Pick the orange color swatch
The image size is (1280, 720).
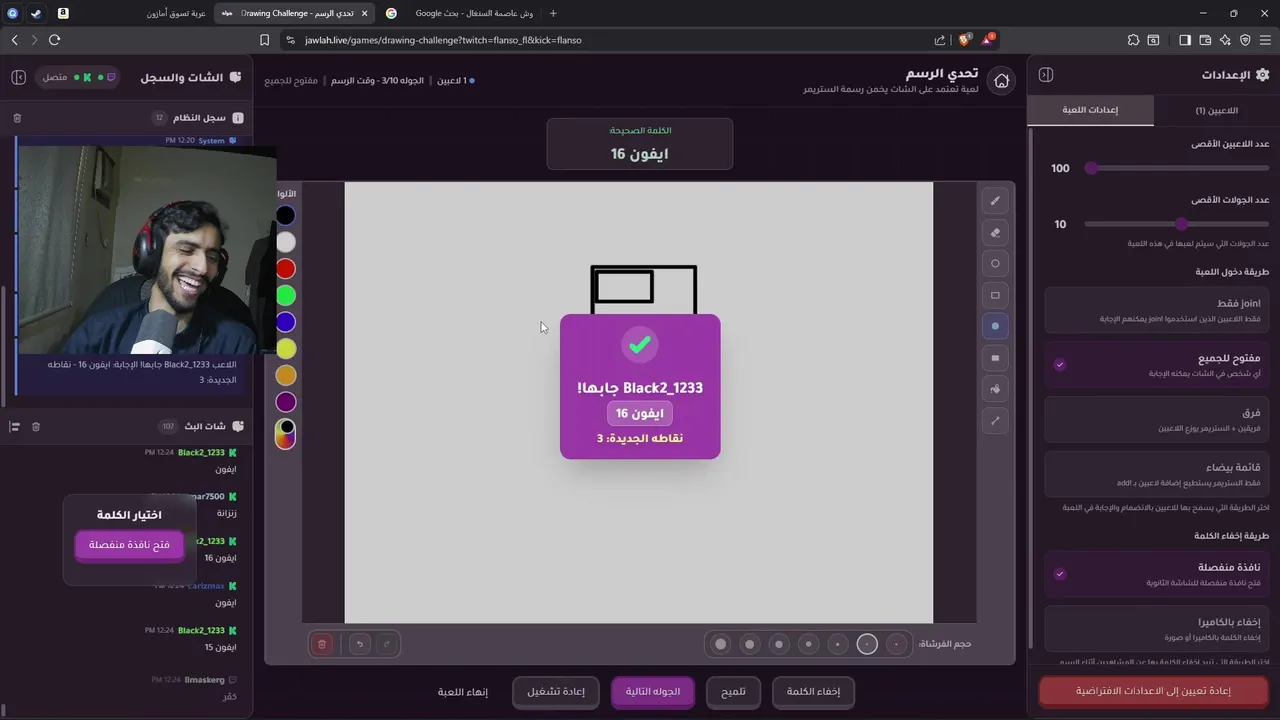pyautogui.click(x=286, y=376)
